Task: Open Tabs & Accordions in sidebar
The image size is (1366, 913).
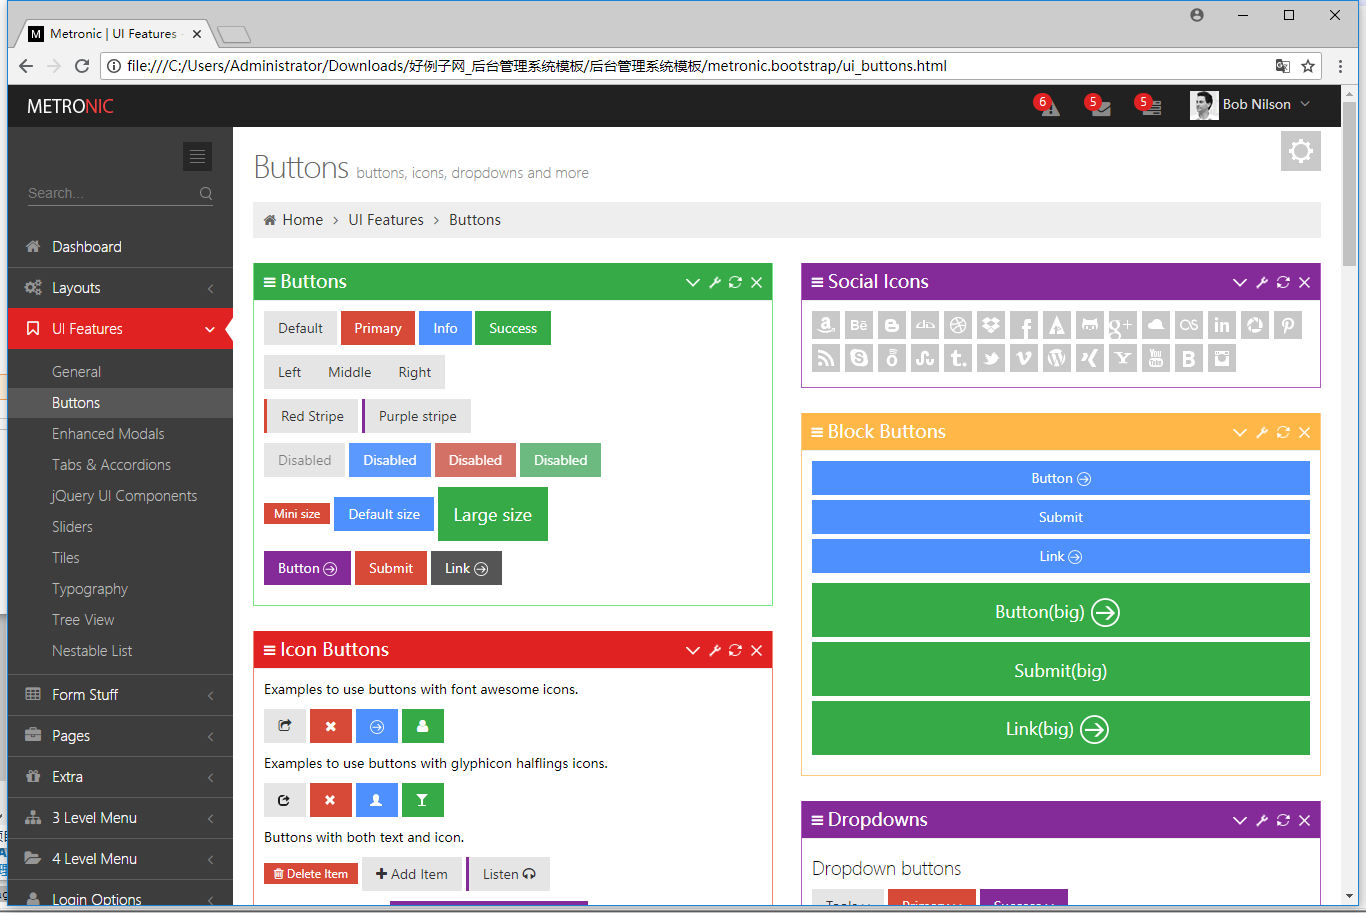Action: pyautogui.click(x=111, y=464)
